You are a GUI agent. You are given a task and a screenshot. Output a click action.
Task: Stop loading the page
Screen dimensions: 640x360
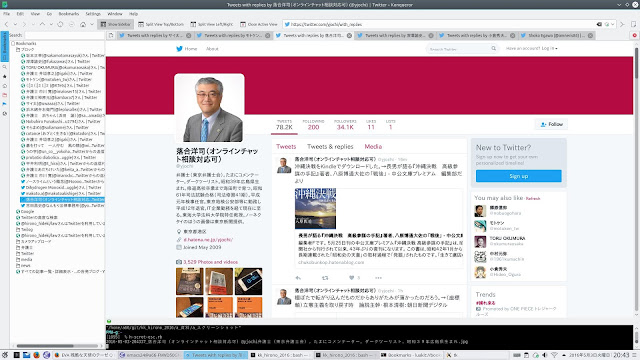72,24
